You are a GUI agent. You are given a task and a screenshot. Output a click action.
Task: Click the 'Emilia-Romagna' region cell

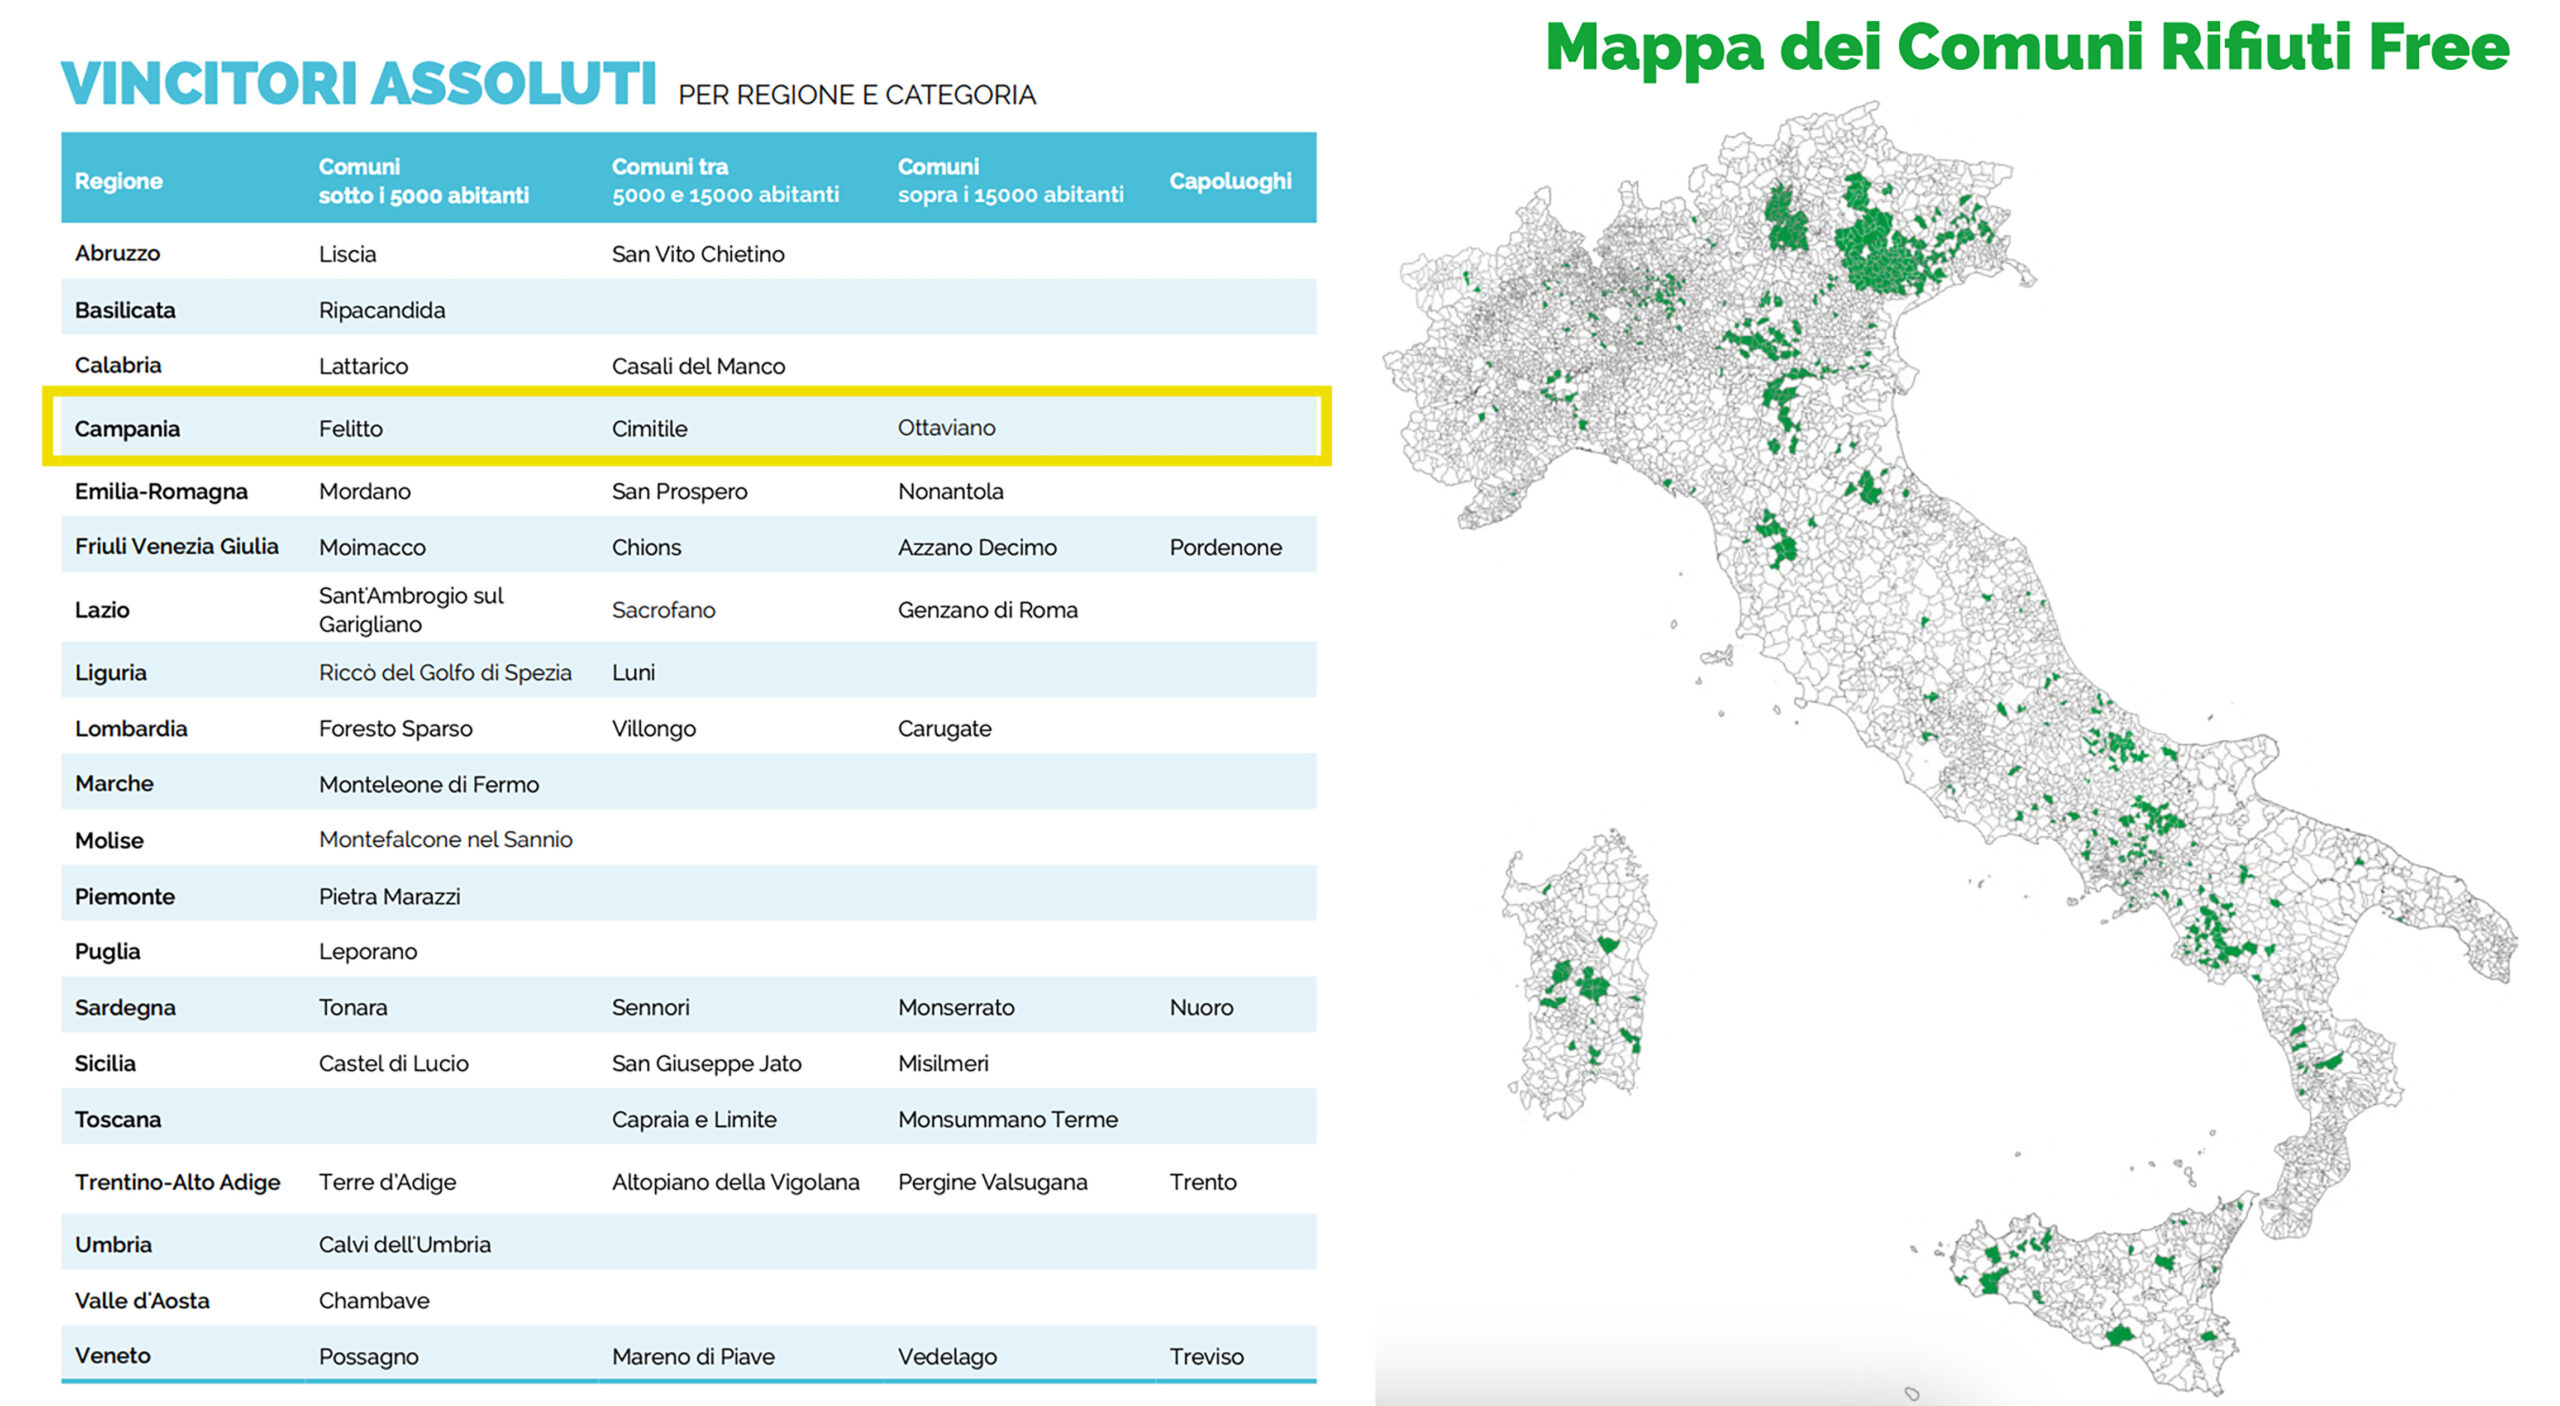pos(161,491)
